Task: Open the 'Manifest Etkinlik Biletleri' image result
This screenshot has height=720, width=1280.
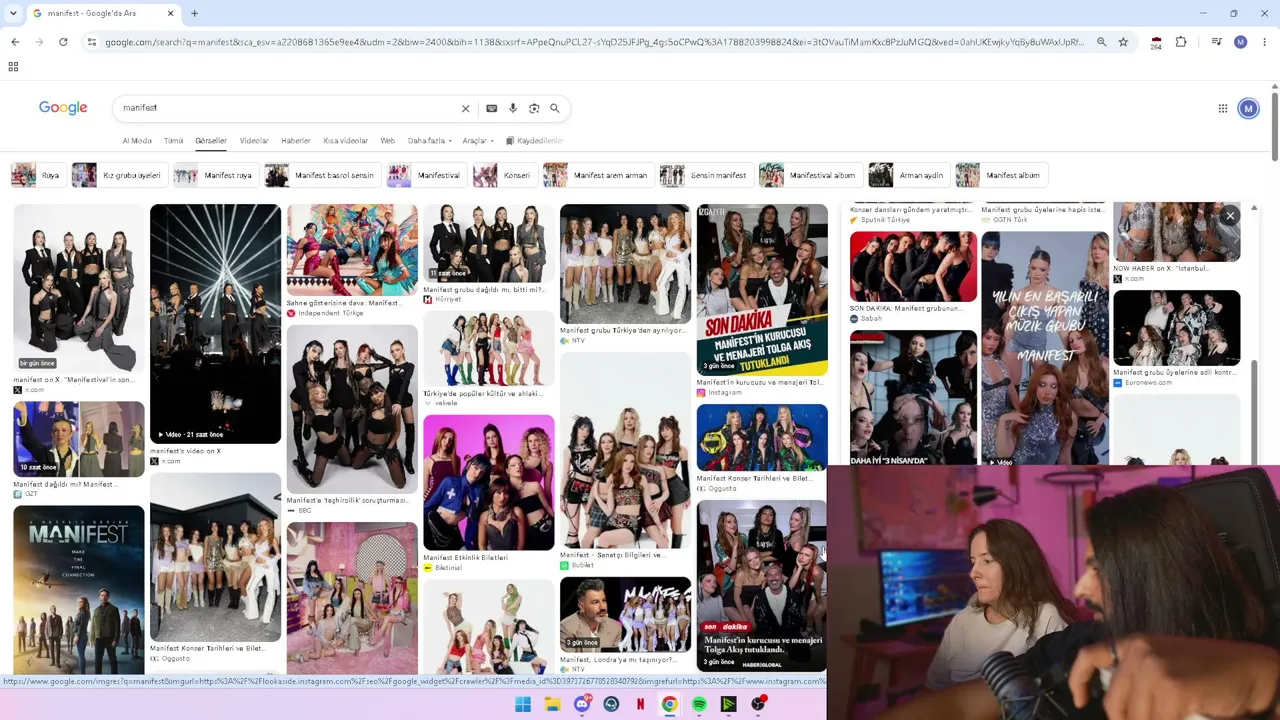Action: [x=488, y=482]
